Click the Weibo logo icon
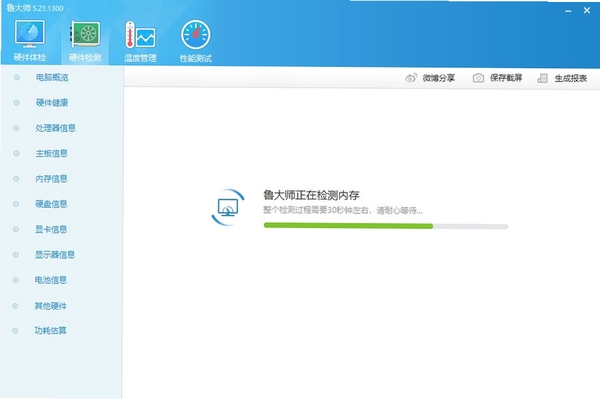Image resolution: width=600 pixels, height=400 pixels. point(411,78)
